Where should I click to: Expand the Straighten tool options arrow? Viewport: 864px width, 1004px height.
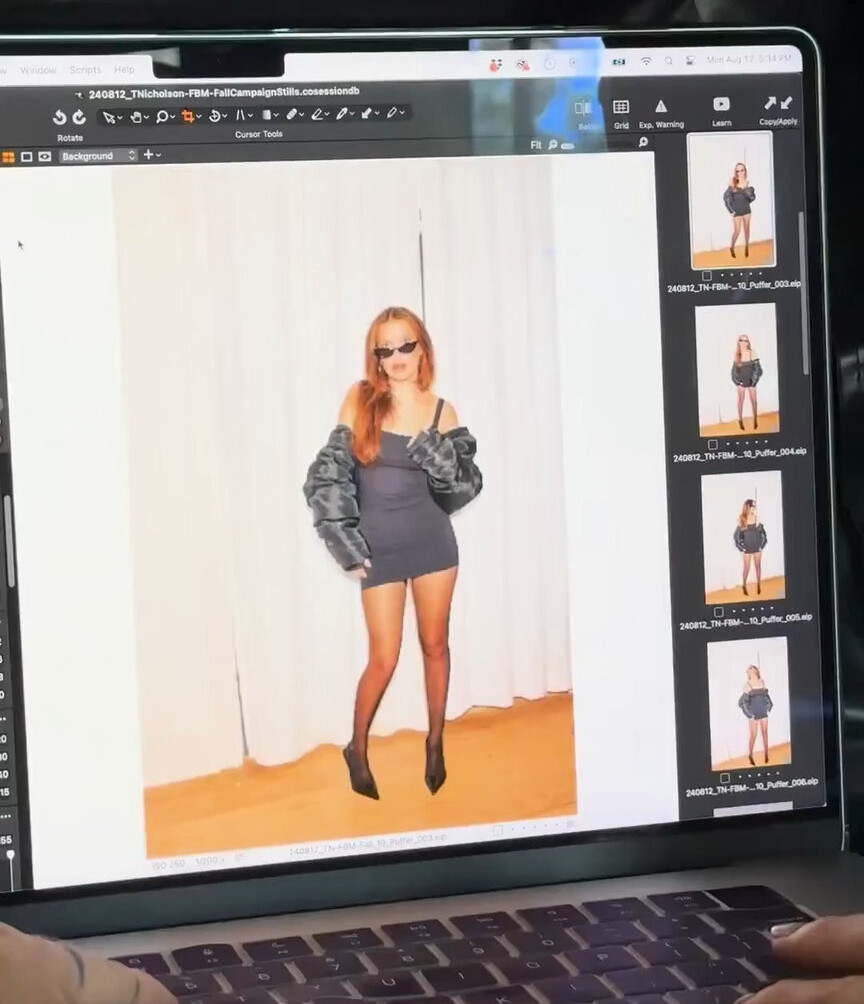pyautogui.click(x=225, y=117)
